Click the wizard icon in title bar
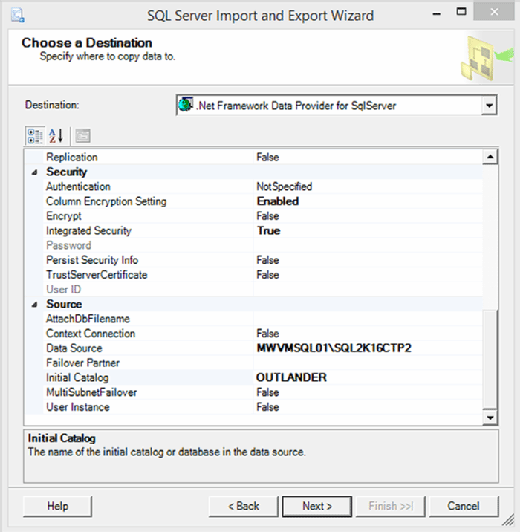 pos(18,16)
